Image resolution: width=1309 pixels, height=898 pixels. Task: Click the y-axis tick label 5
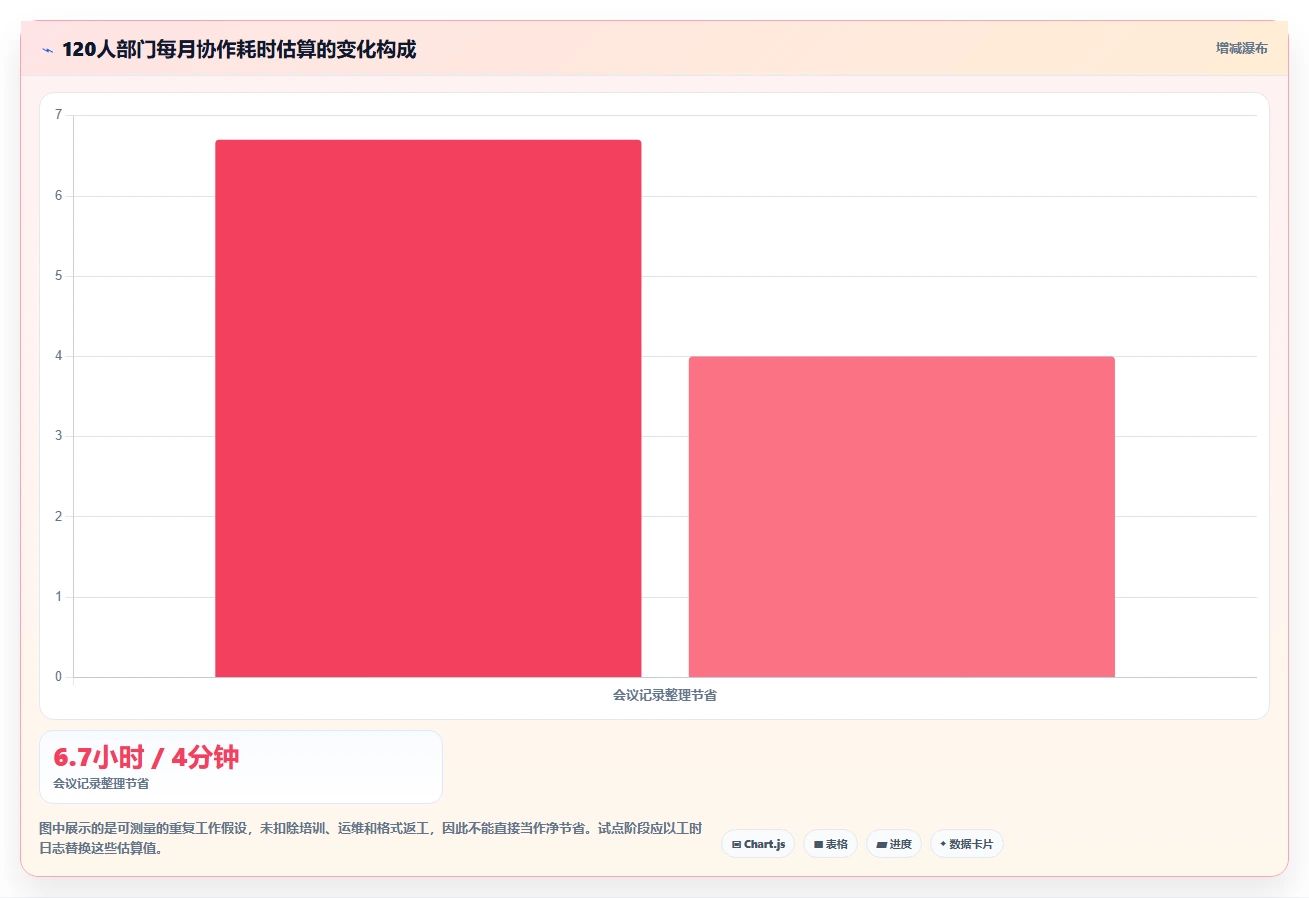pos(58,276)
